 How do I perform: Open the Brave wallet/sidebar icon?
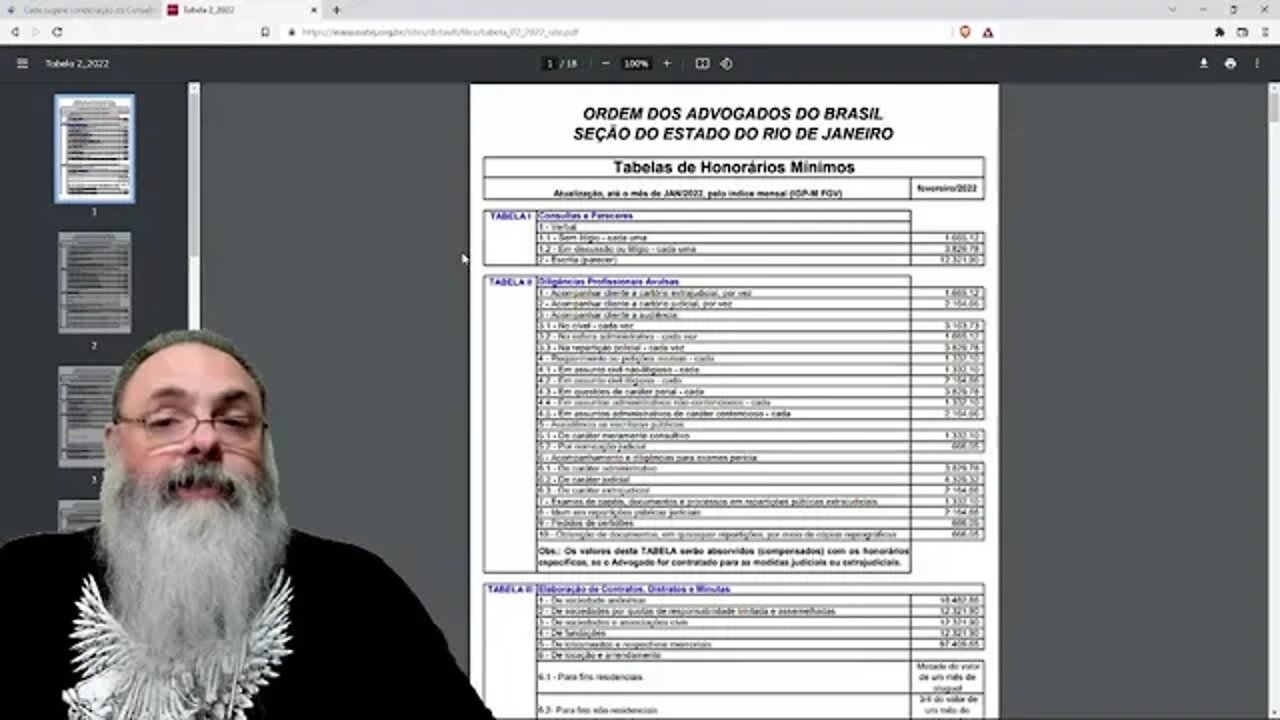point(1242,32)
